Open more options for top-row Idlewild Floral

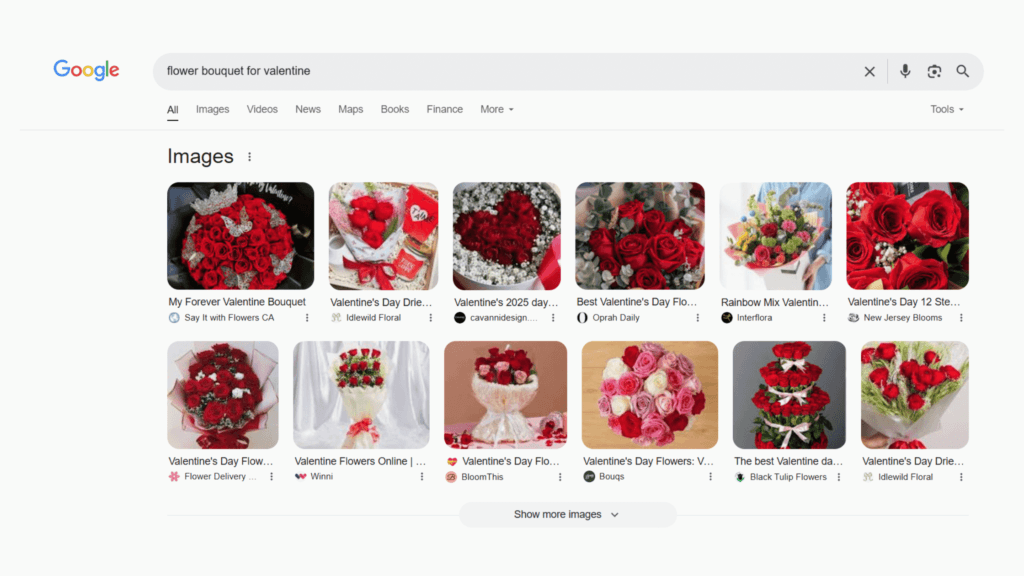coord(430,318)
